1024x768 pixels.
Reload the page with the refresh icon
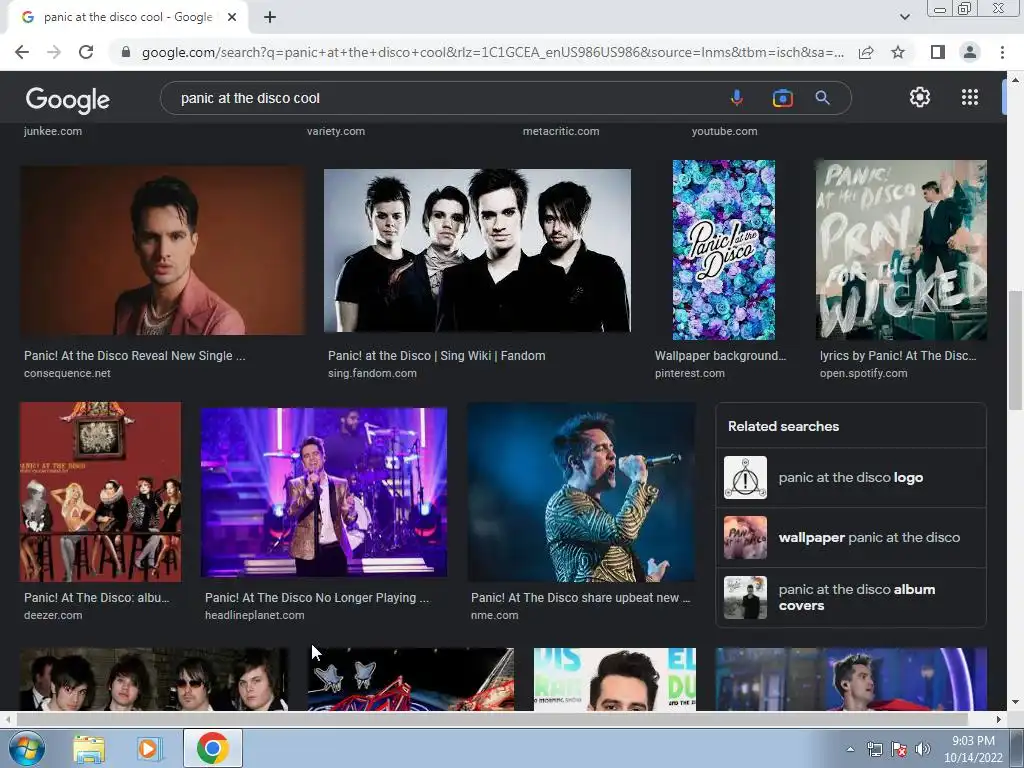[x=86, y=52]
